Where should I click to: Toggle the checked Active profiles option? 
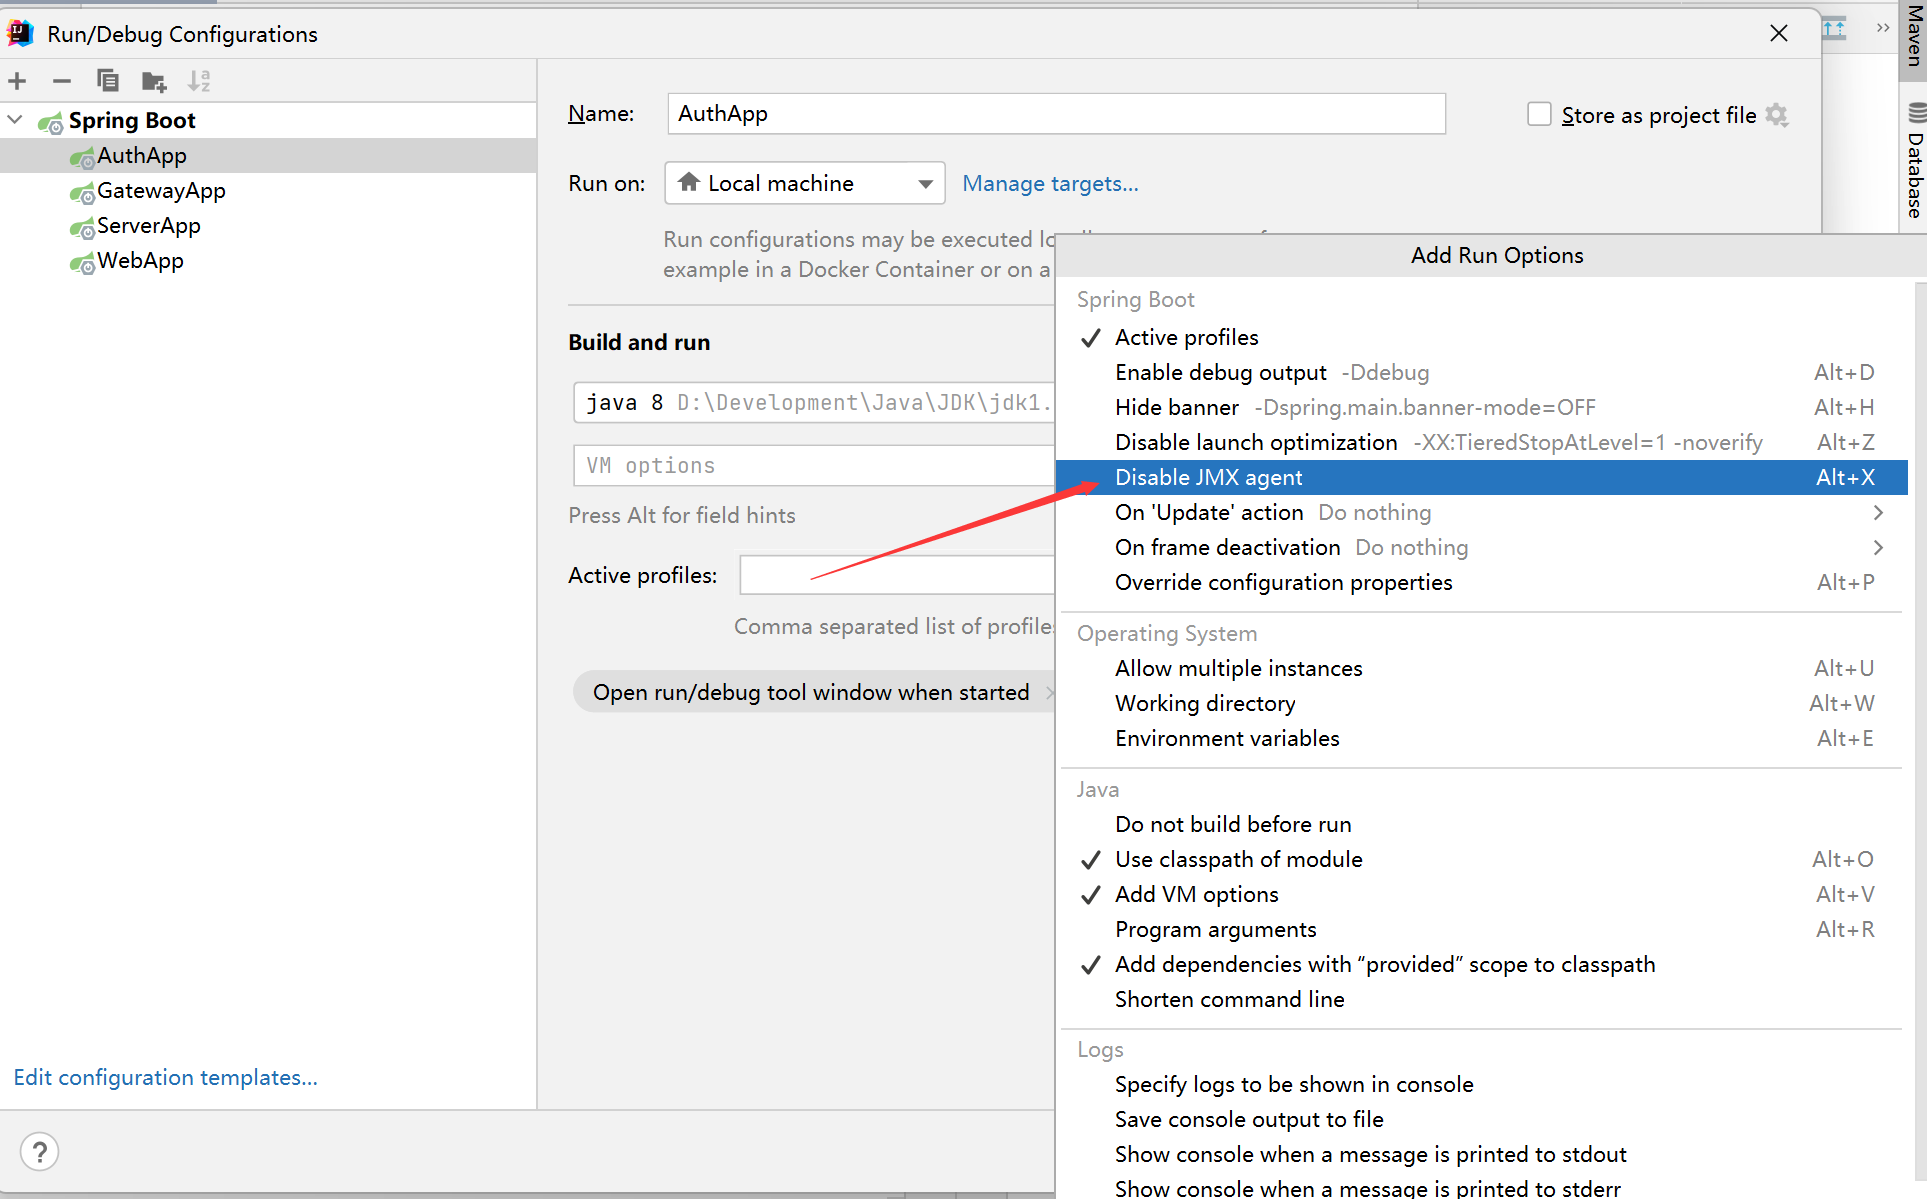[1186, 338]
